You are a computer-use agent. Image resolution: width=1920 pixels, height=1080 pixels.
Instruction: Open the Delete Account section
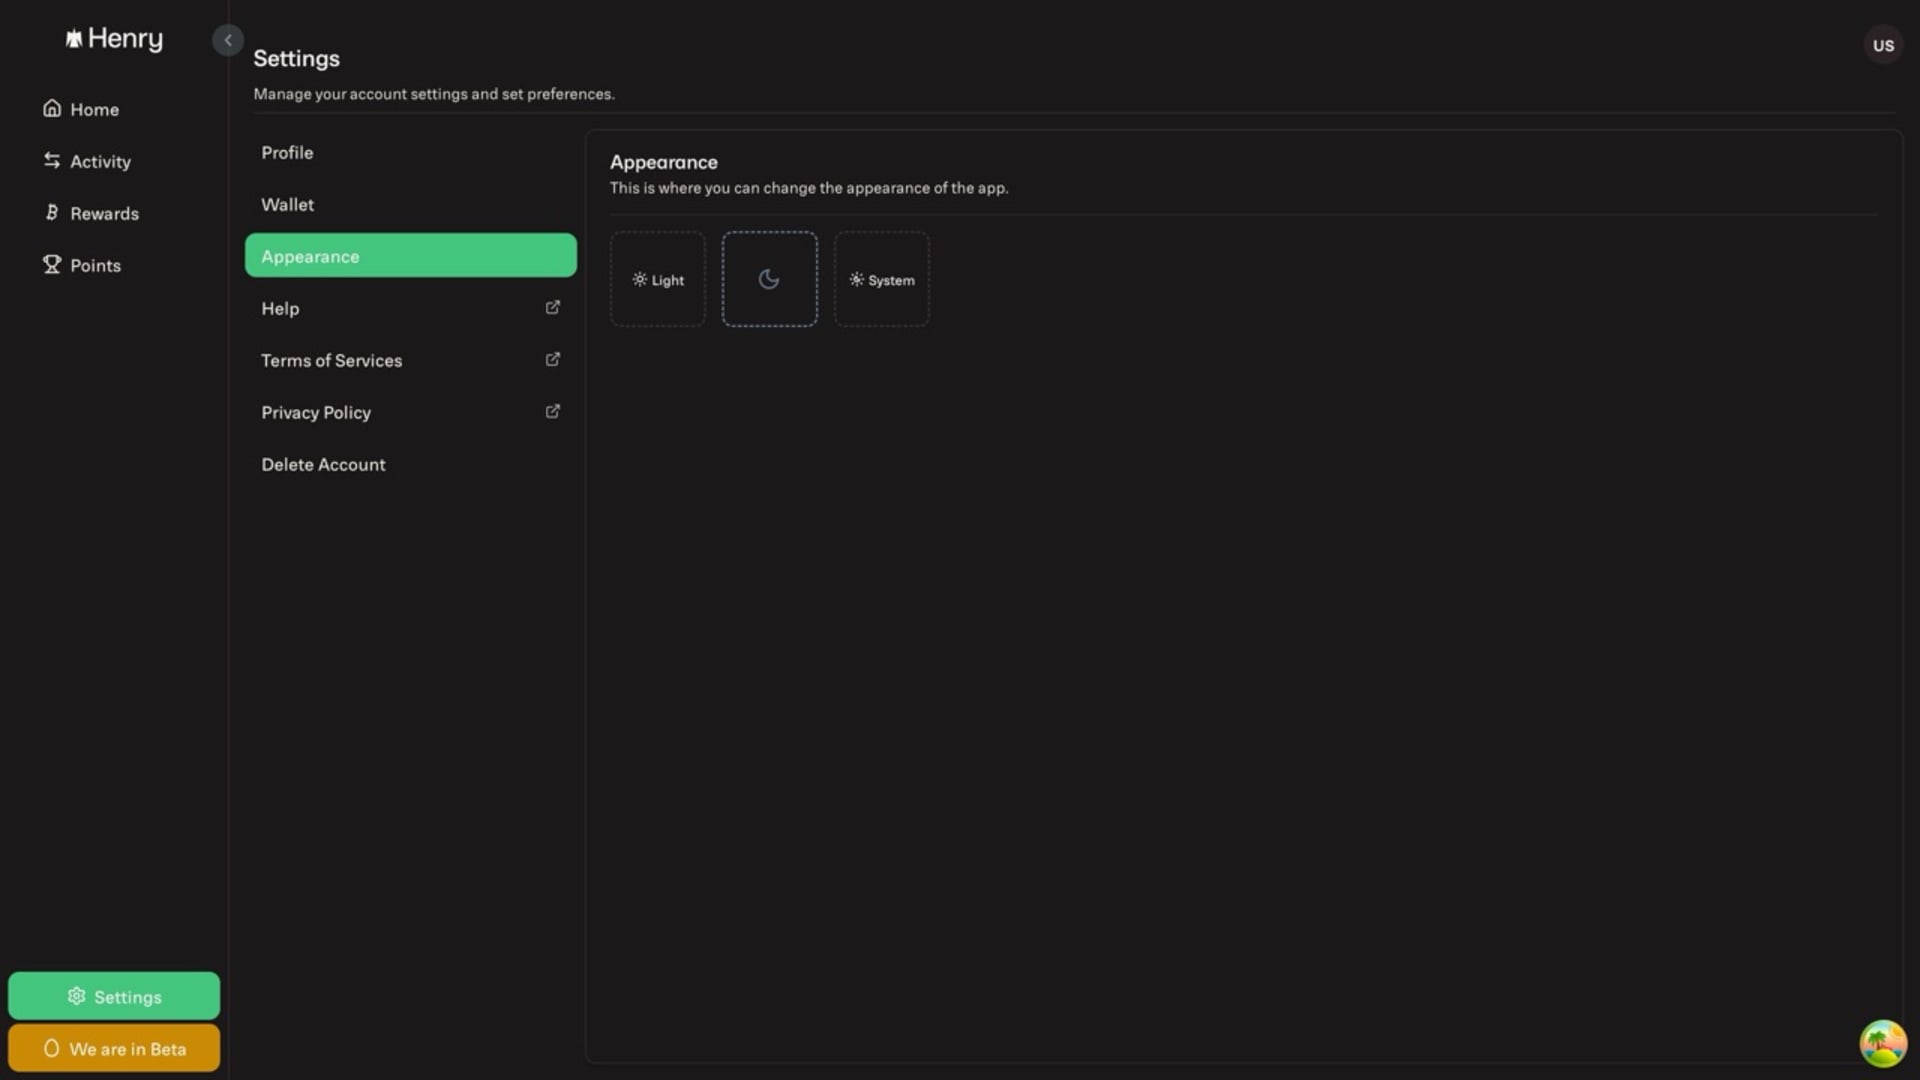pyautogui.click(x=323, y=464)
